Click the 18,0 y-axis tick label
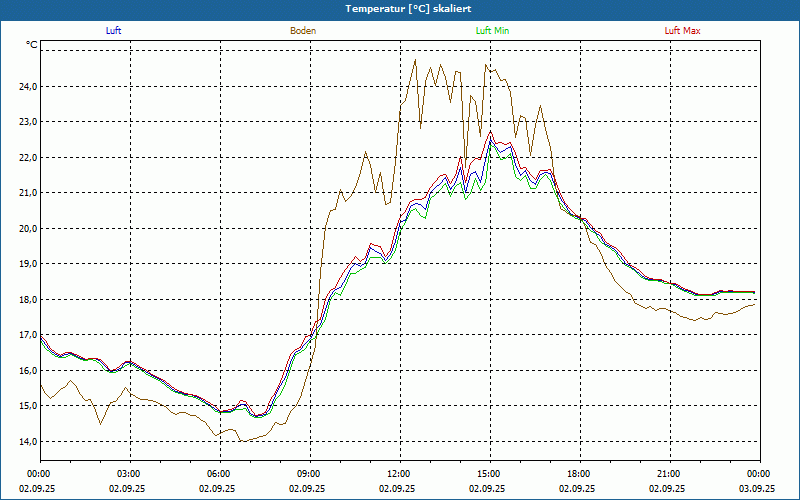The width and height of the screenshot is (800, 500). [x=28, y=300]
